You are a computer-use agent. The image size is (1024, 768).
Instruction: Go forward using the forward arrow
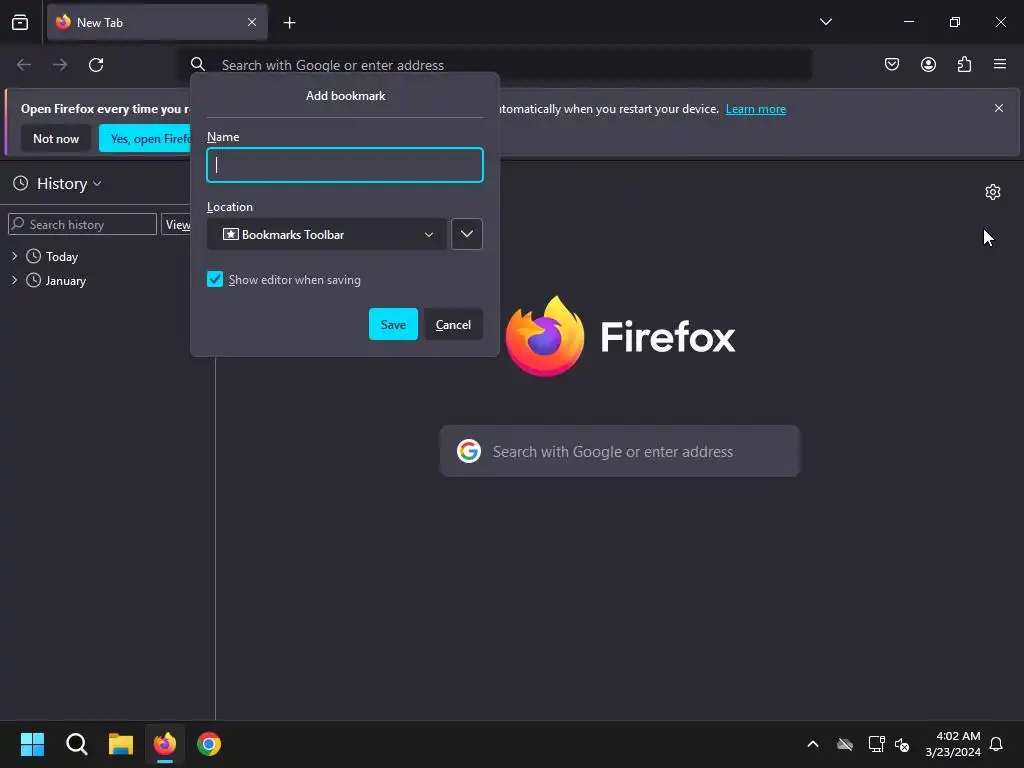[60, 65]
